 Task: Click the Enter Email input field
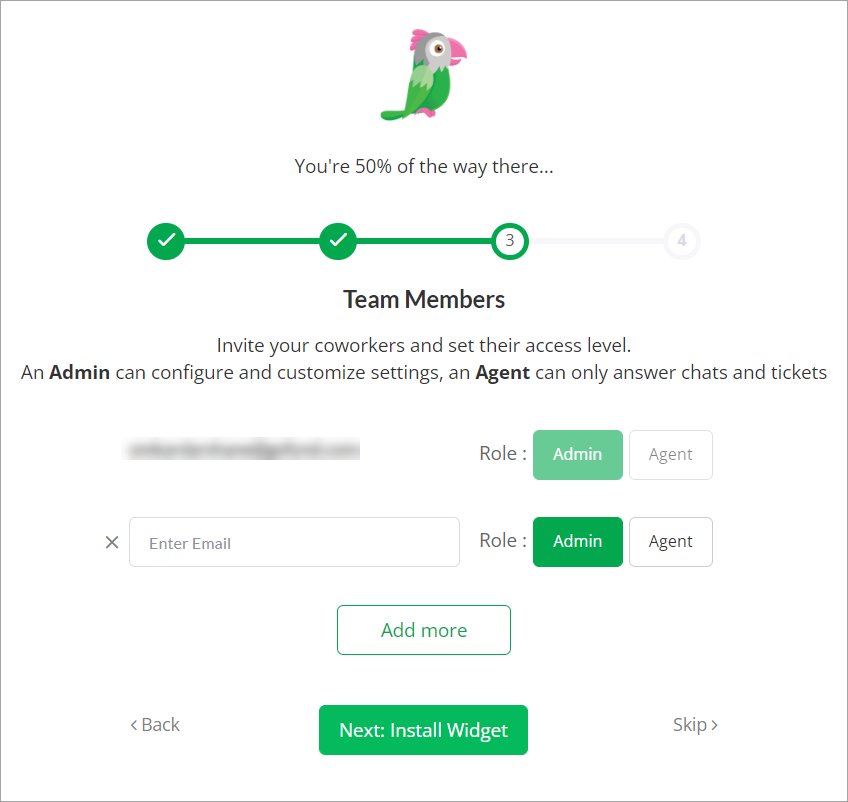pyautogui.click(x=294, y=542)
